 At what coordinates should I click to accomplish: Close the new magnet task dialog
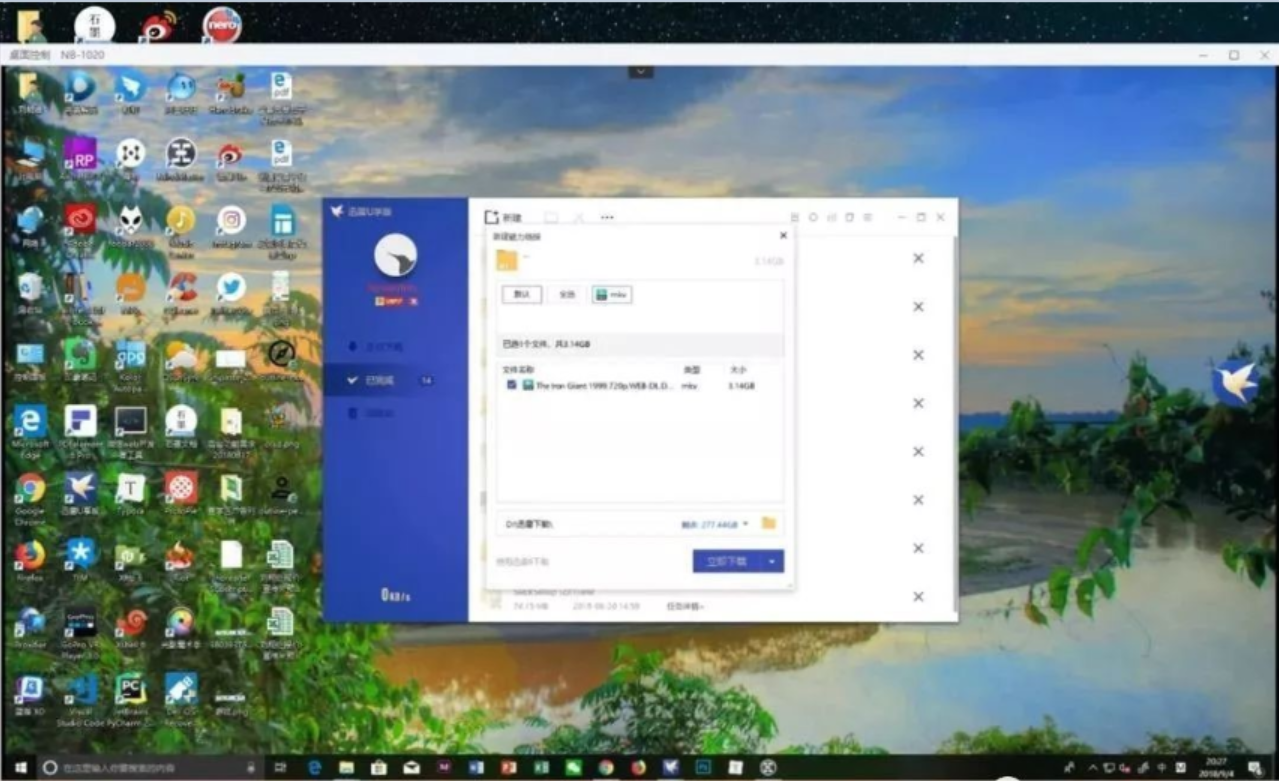783,236
